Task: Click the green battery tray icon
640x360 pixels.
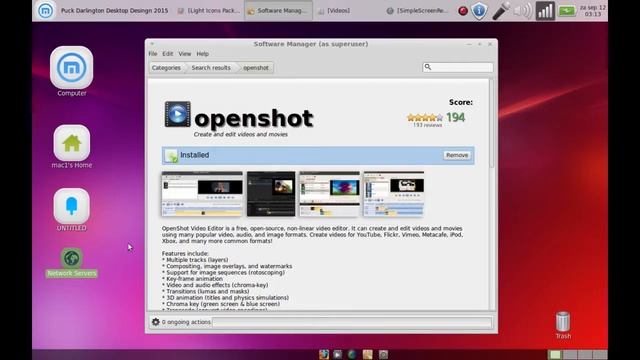Action: pos(567,11)
